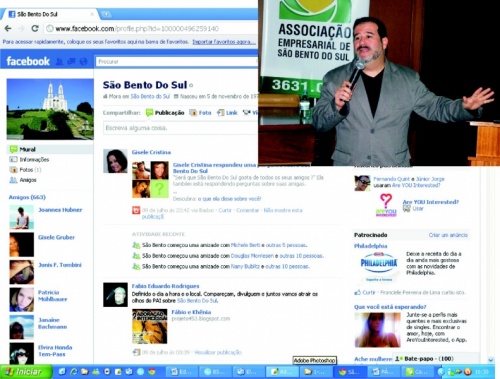Click Gisele Gruber's friend thumbnail
Screen dimensions: 500x379
[x=22, y=245]
